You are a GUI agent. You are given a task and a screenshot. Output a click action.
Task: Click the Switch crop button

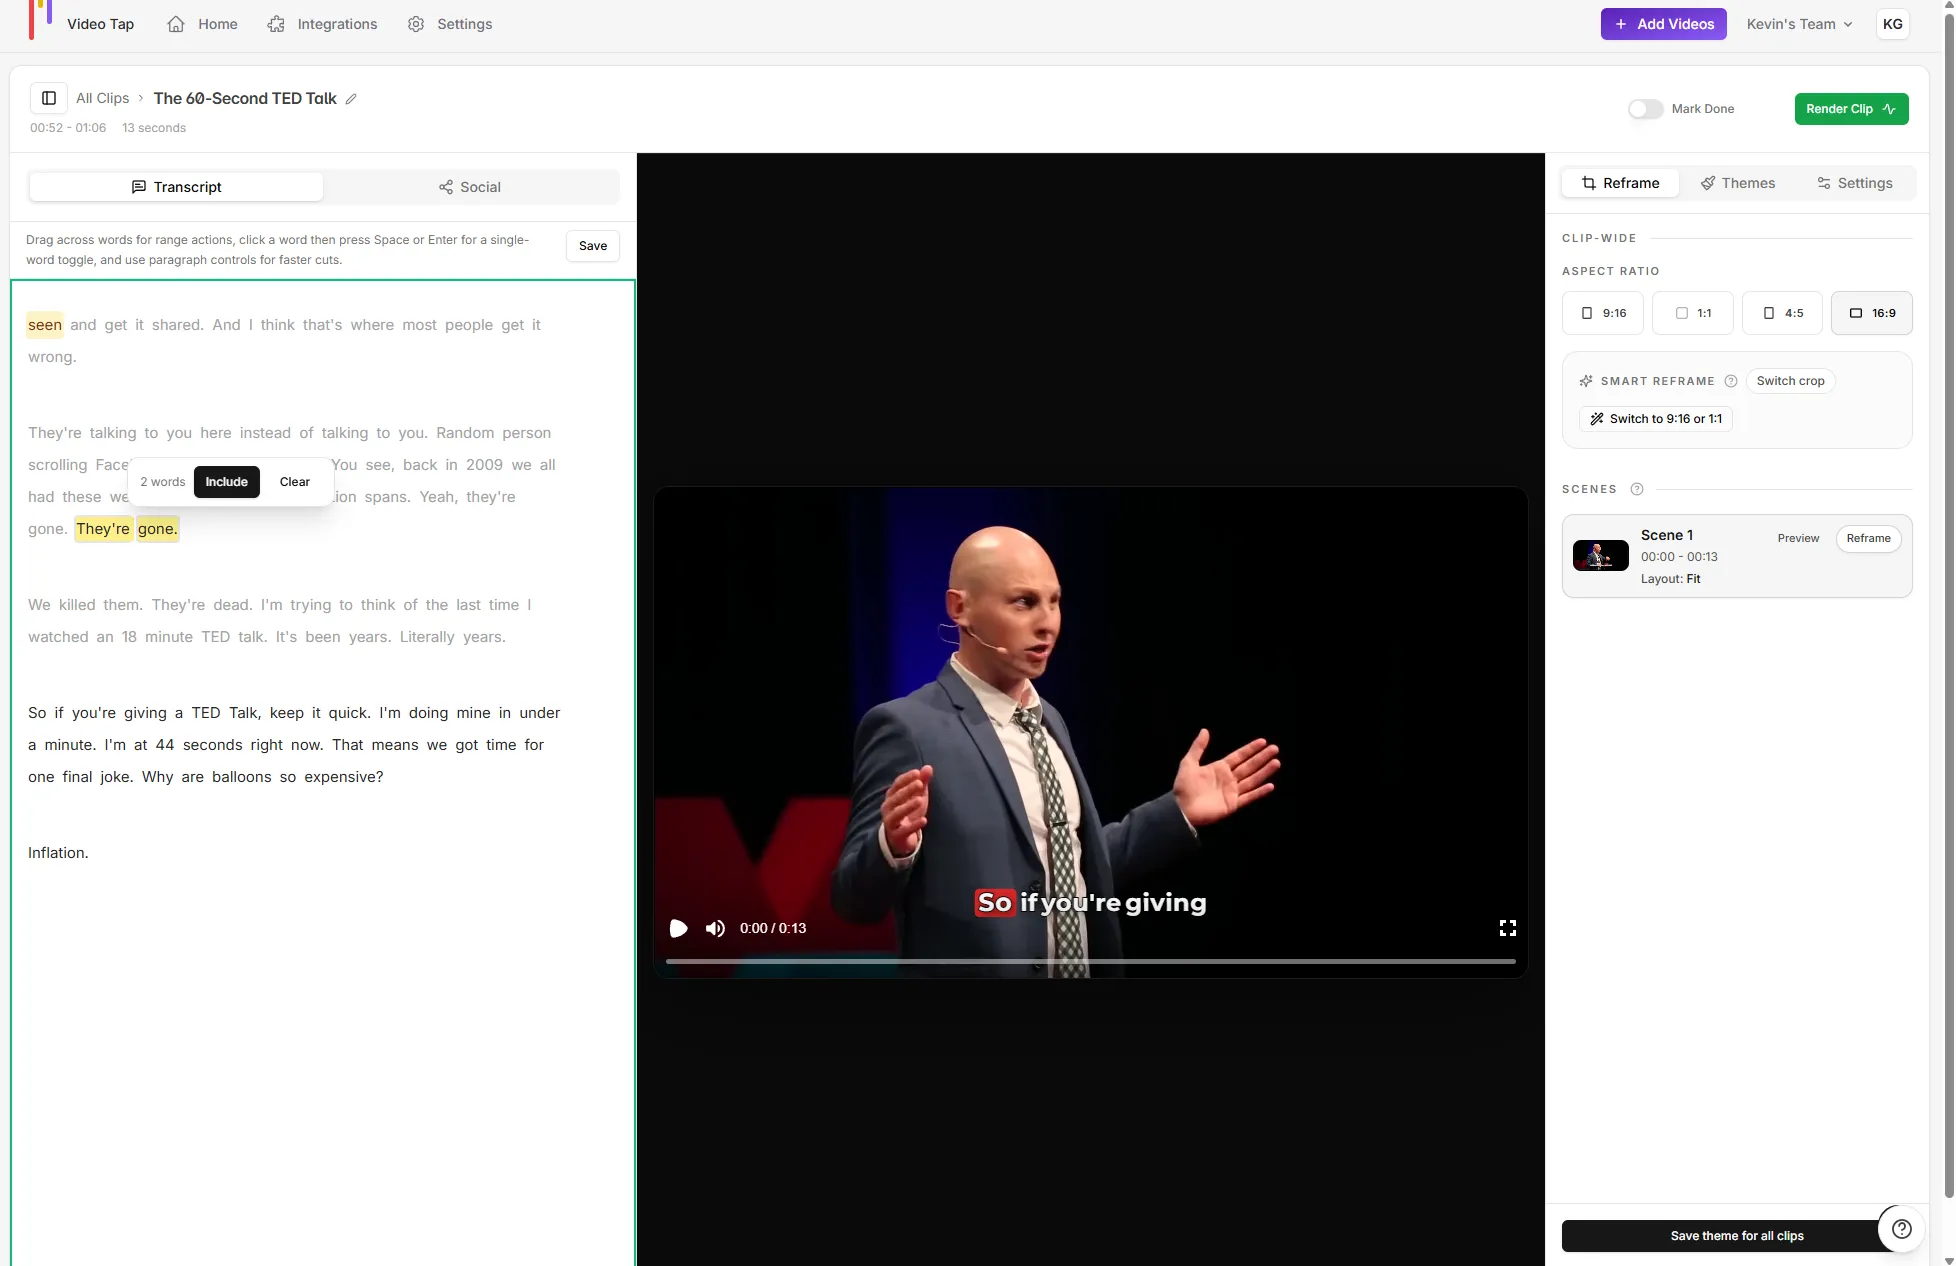click(1790, 381)
